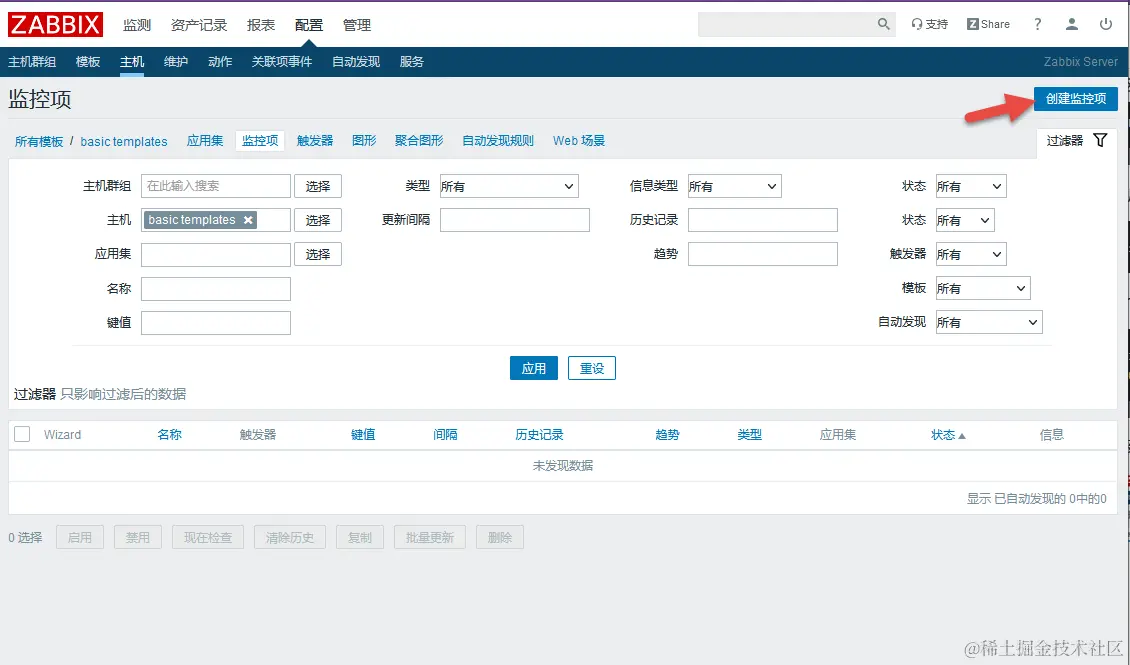Open the 管理 menu
This screenshot has width=1130, height=665.
point(356,24)
